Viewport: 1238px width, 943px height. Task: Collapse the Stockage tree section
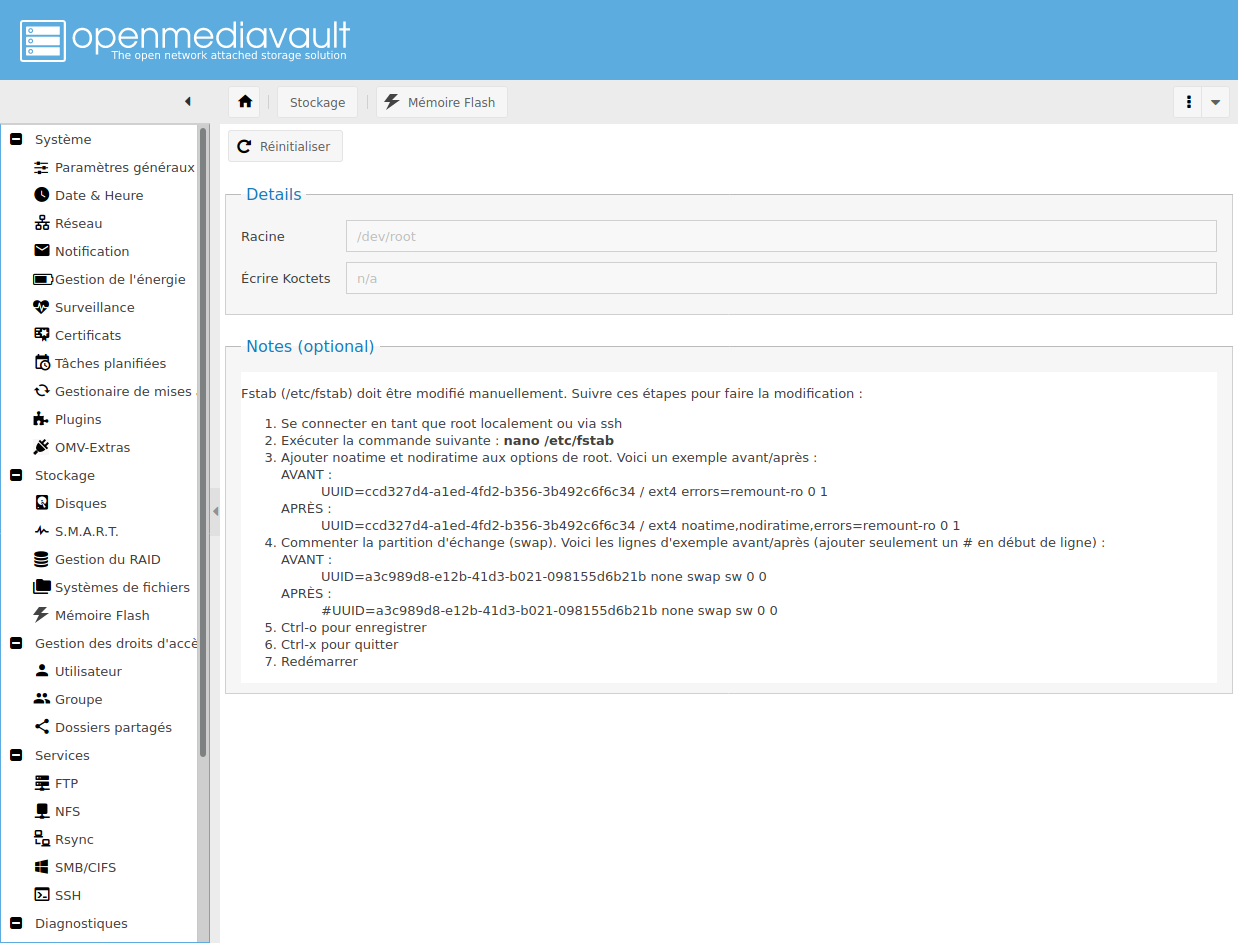pyautogui.click(x=15, y=476)
